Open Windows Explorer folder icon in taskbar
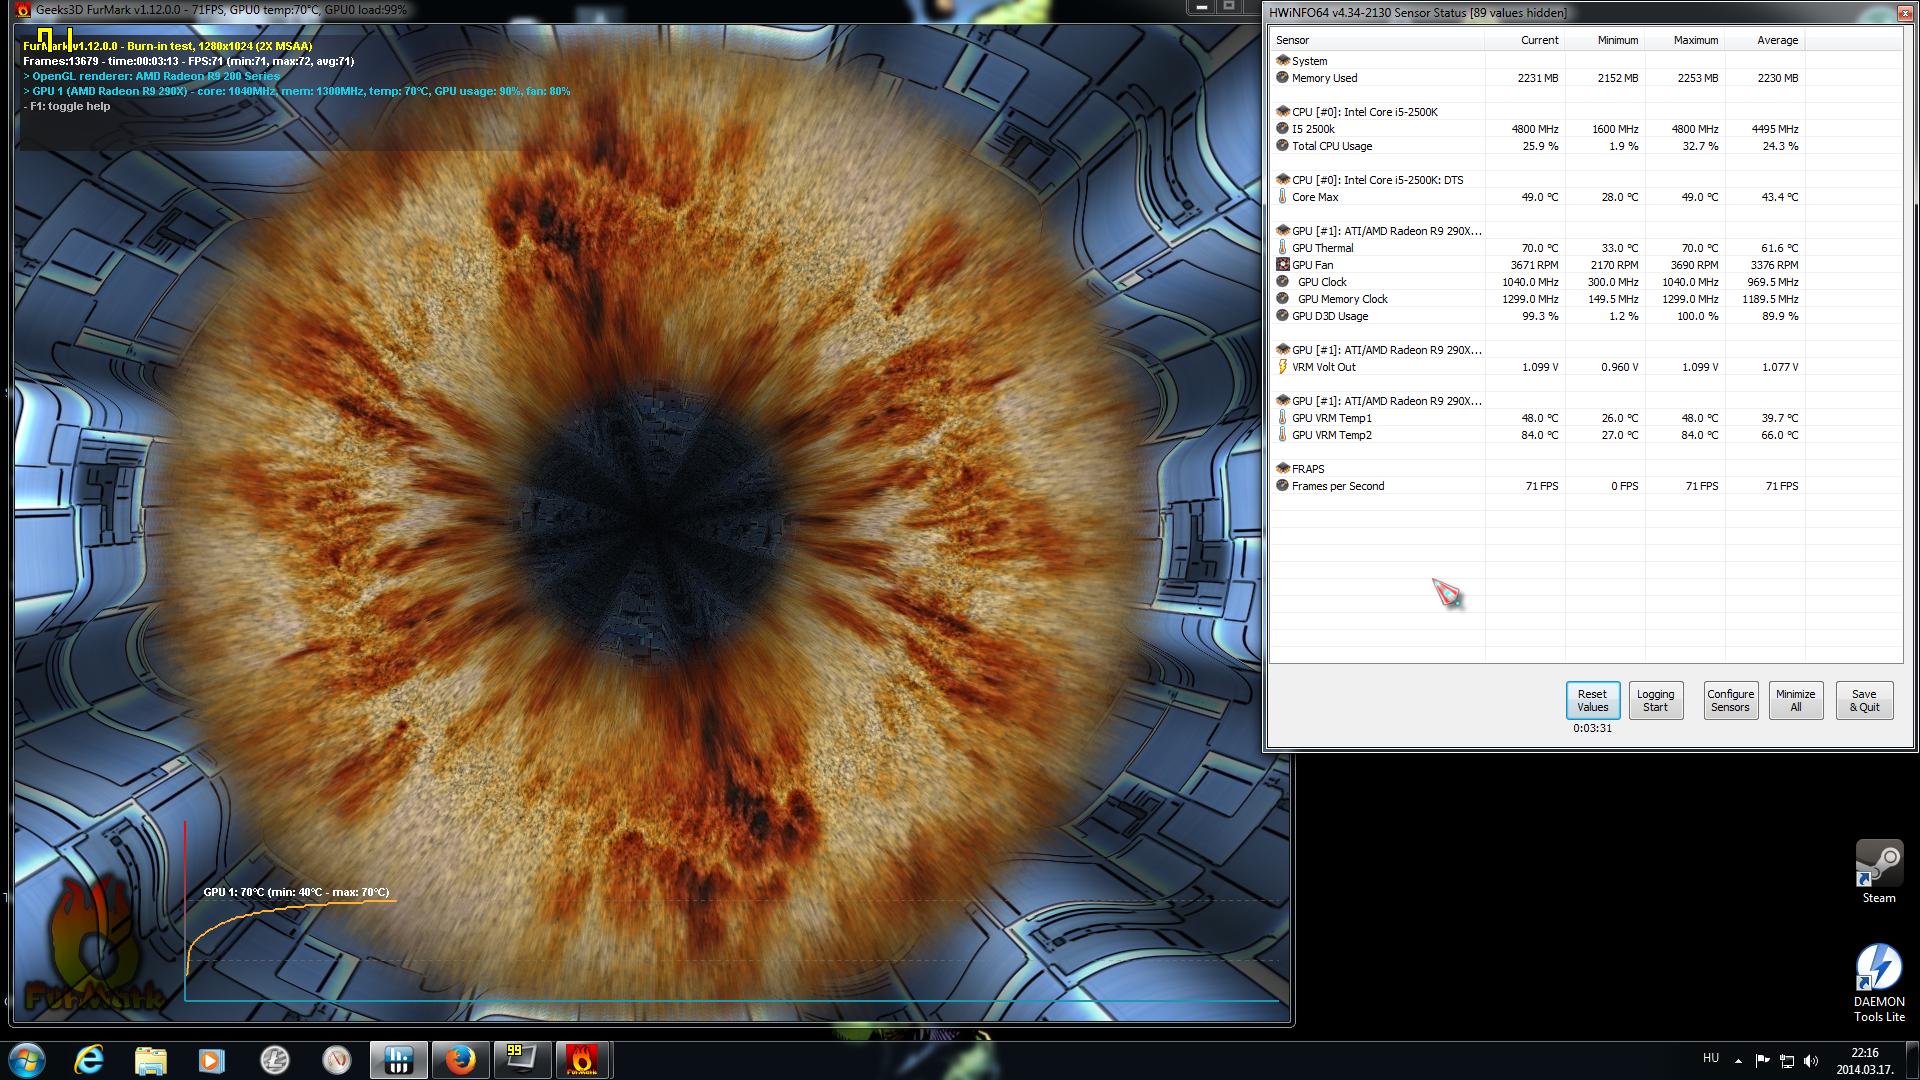 (150, 1059)
